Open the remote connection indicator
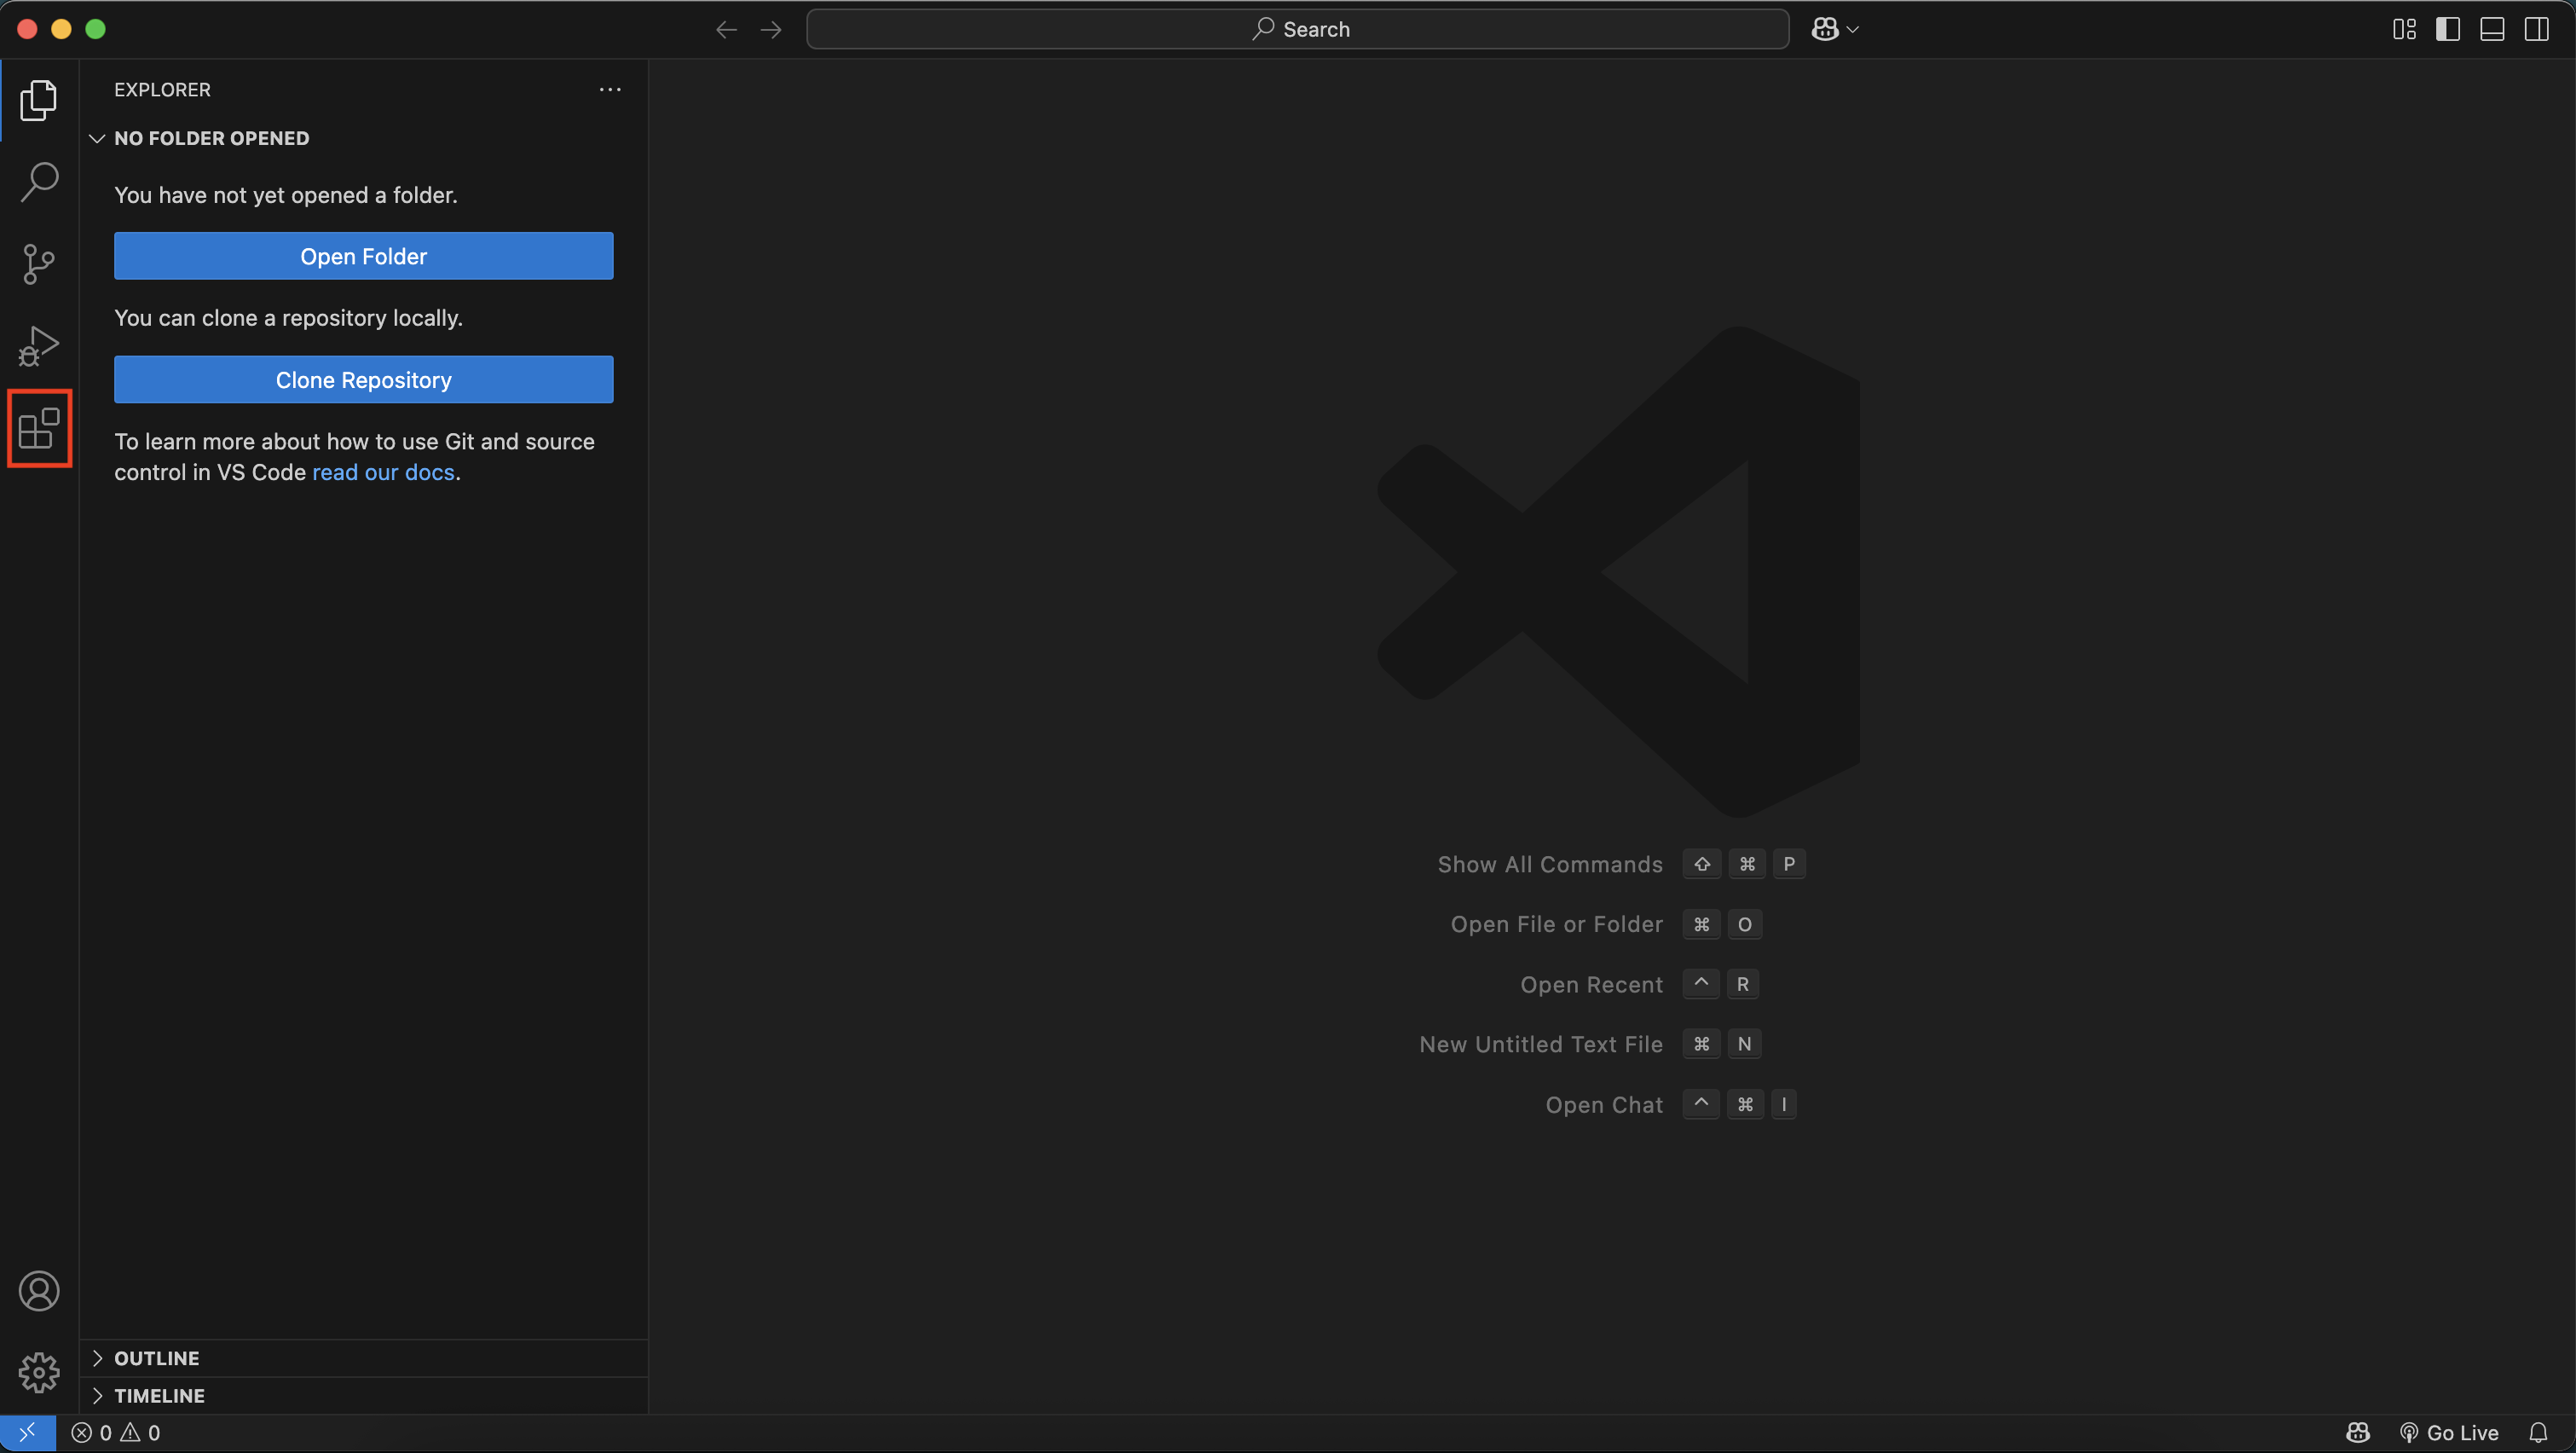Image resolution: width=2576 pixels, height=1453 pixels. (x=28, y=1432)
